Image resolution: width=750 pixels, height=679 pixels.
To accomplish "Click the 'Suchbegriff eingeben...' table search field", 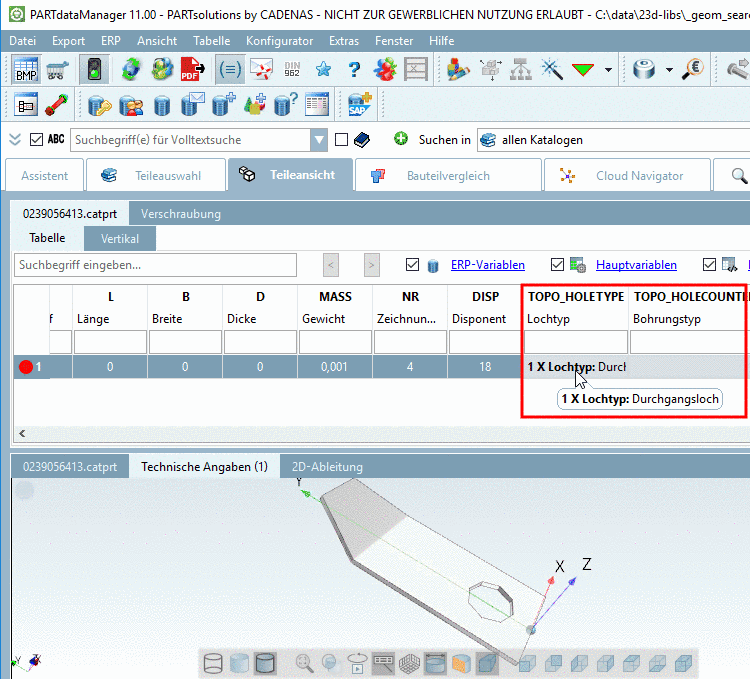I will tap(155, 265).
